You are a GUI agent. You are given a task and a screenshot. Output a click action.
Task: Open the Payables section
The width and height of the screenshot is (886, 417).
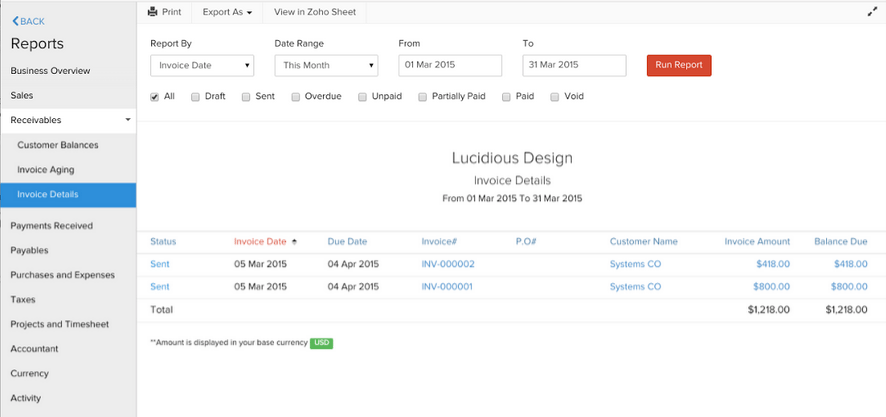(x=29, y=250)
